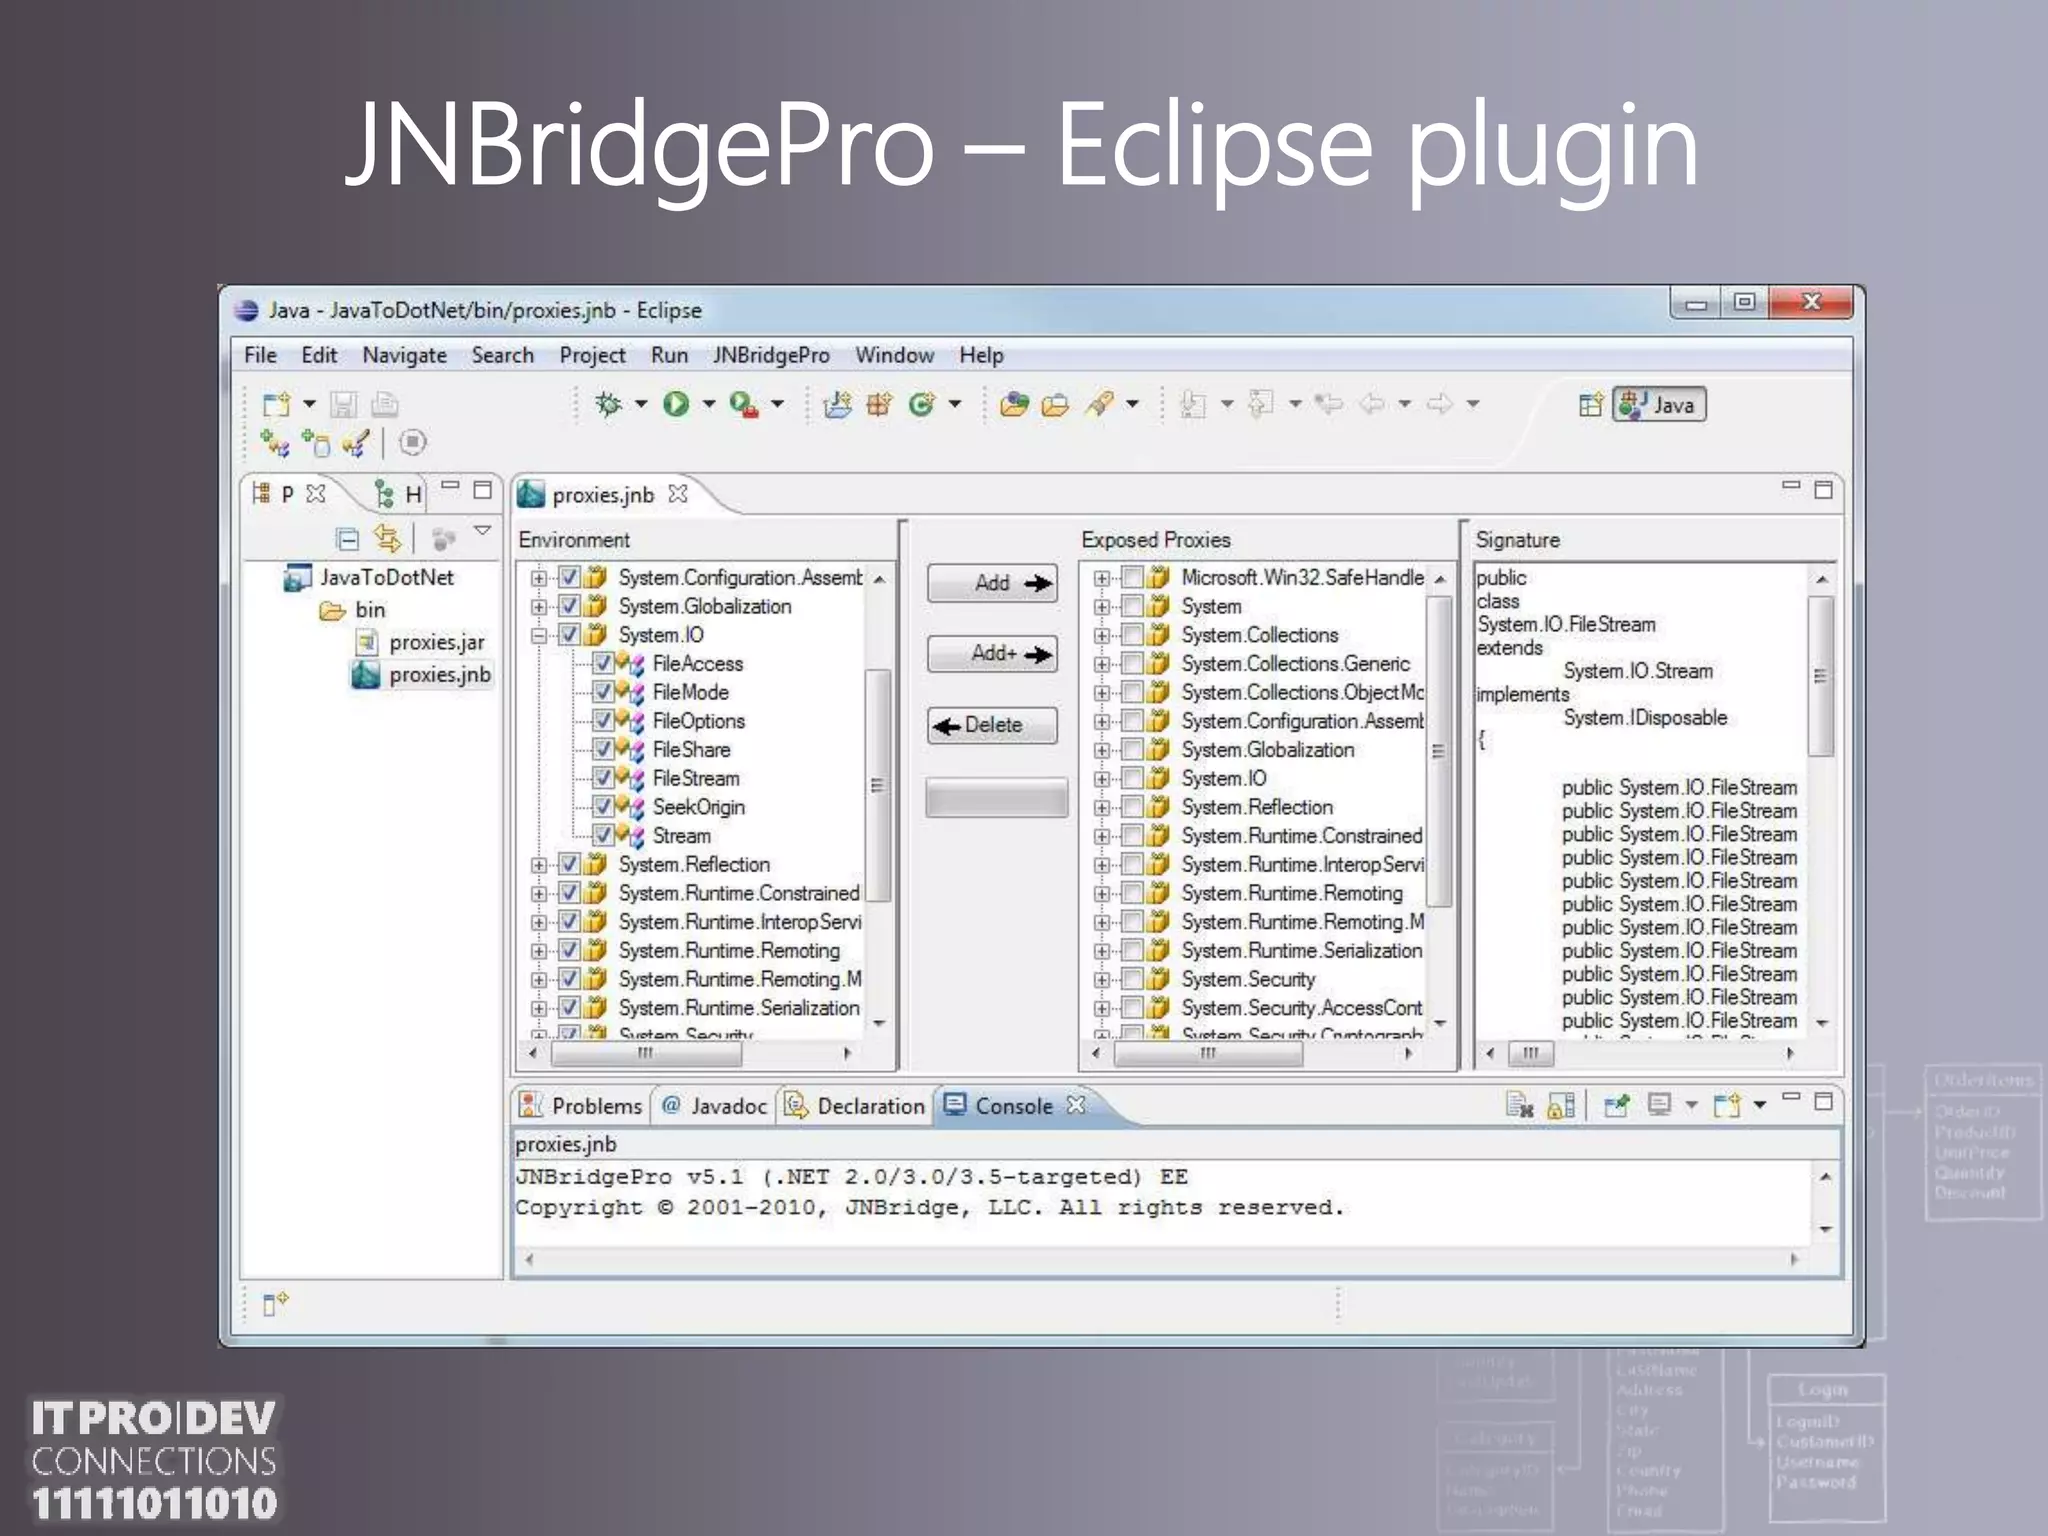Open the File menu
The image size is (2048, 1536).
click(x=260, y=355)
